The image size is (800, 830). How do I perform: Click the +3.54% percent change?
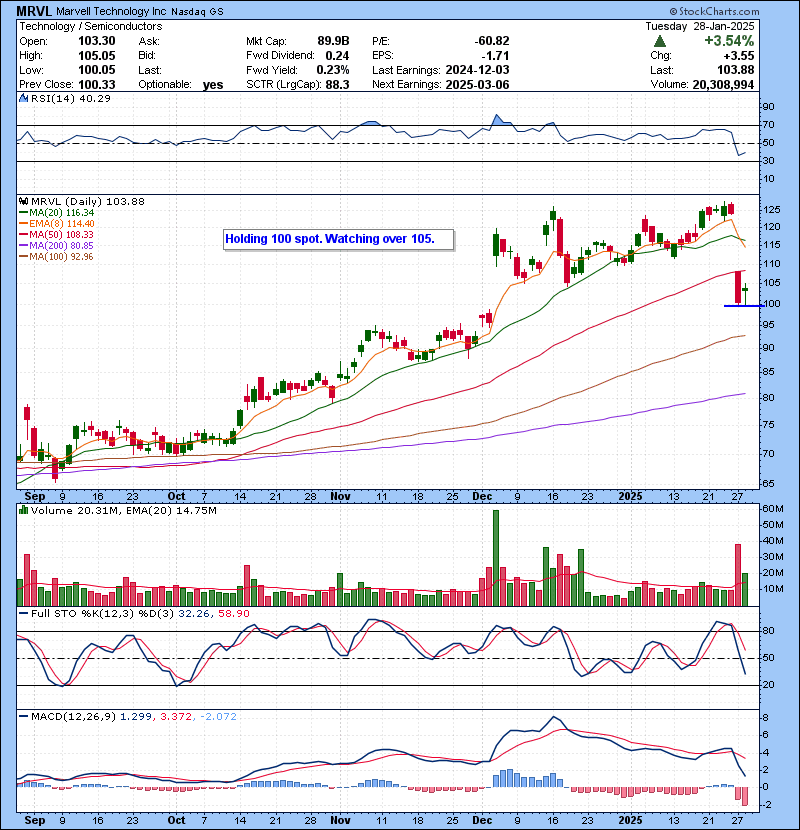(729, 41)
